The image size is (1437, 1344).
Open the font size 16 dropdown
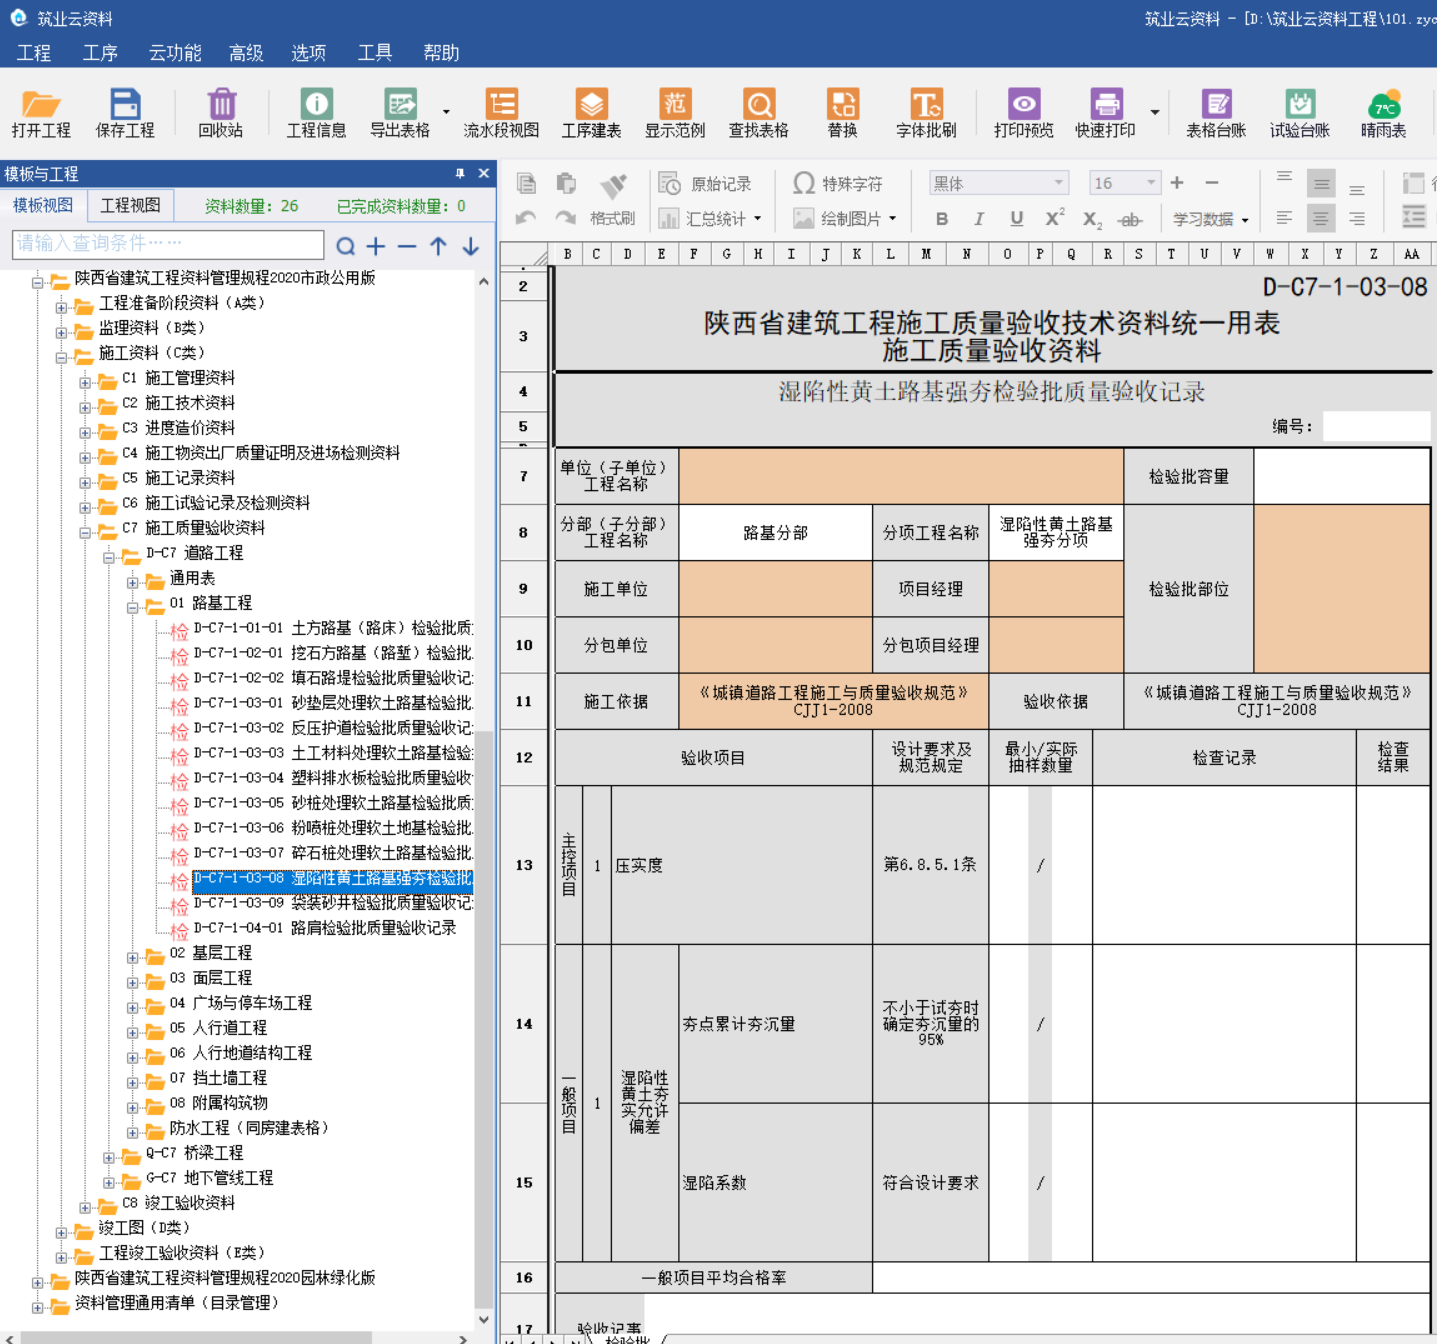coord(1151,183)
